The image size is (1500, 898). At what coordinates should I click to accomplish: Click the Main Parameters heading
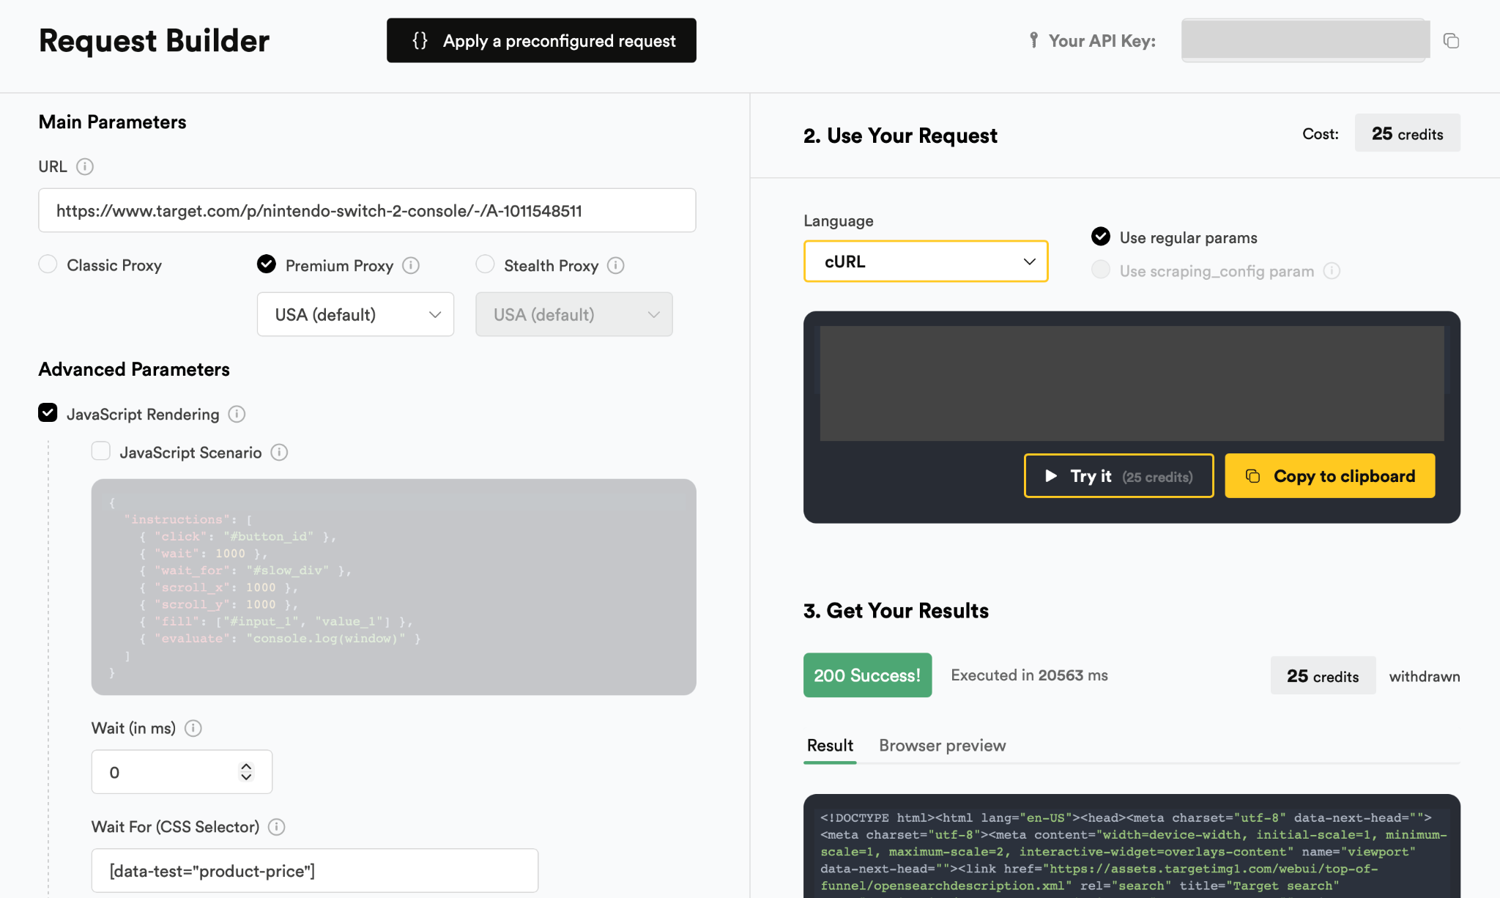coord(112,122)
